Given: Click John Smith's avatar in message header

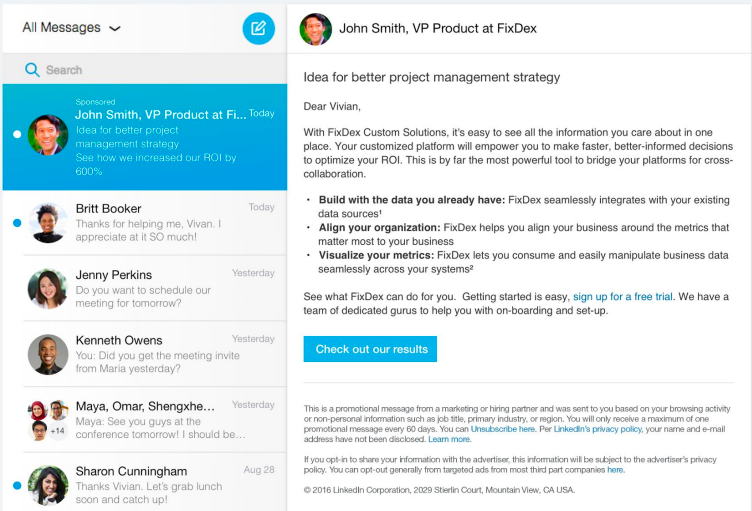Looking at the screenshot, I should pyautogui.click(x=316, y=29).
